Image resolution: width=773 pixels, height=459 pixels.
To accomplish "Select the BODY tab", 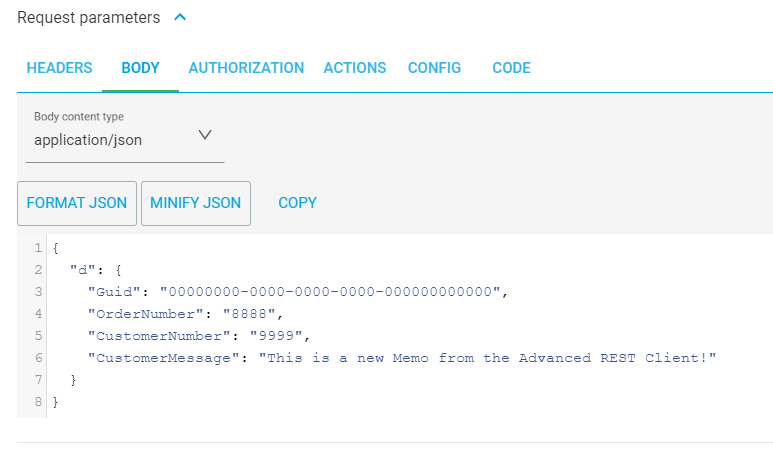I will 141,68.
